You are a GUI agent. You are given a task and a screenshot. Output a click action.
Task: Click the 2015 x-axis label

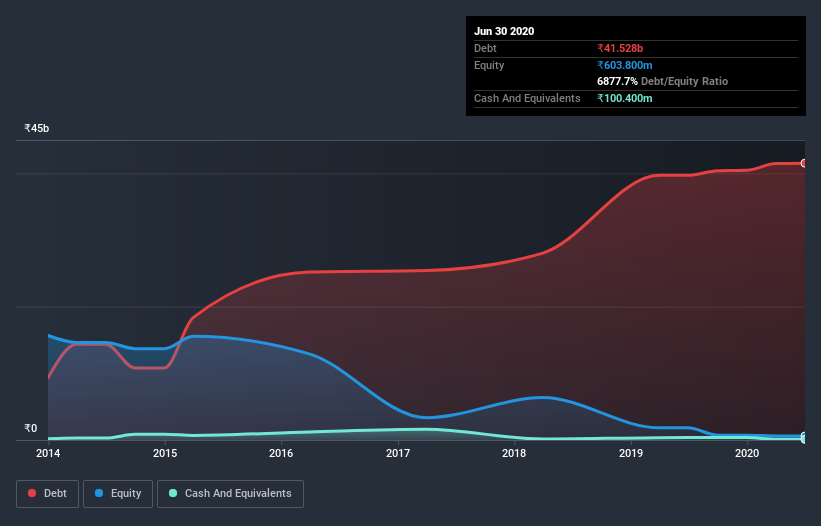pos(165,453)
